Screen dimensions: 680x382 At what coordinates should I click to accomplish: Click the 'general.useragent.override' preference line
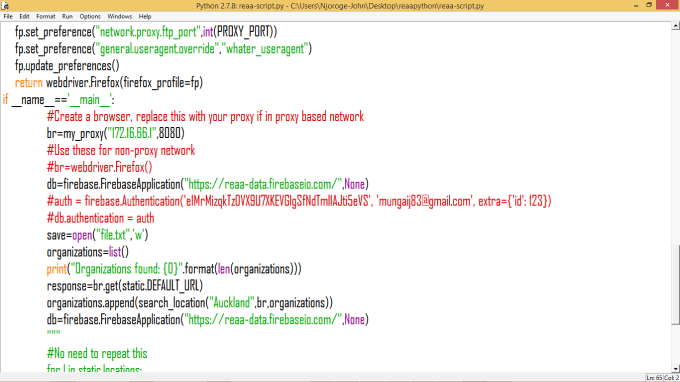163,49
